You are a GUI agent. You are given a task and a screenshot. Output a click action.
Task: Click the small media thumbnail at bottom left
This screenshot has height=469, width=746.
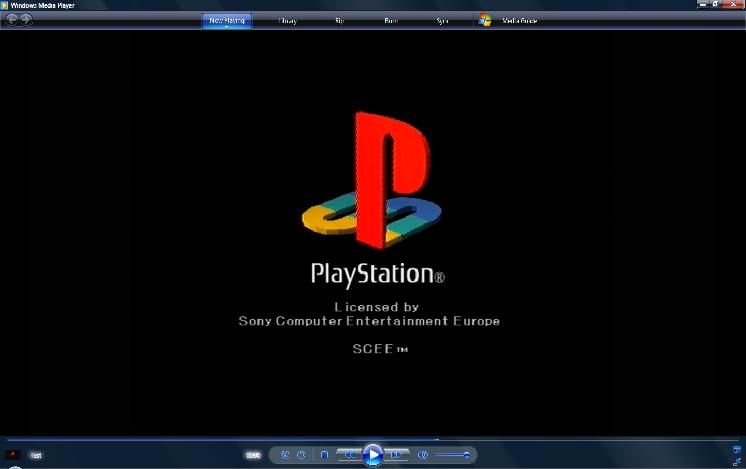(13, 454)
